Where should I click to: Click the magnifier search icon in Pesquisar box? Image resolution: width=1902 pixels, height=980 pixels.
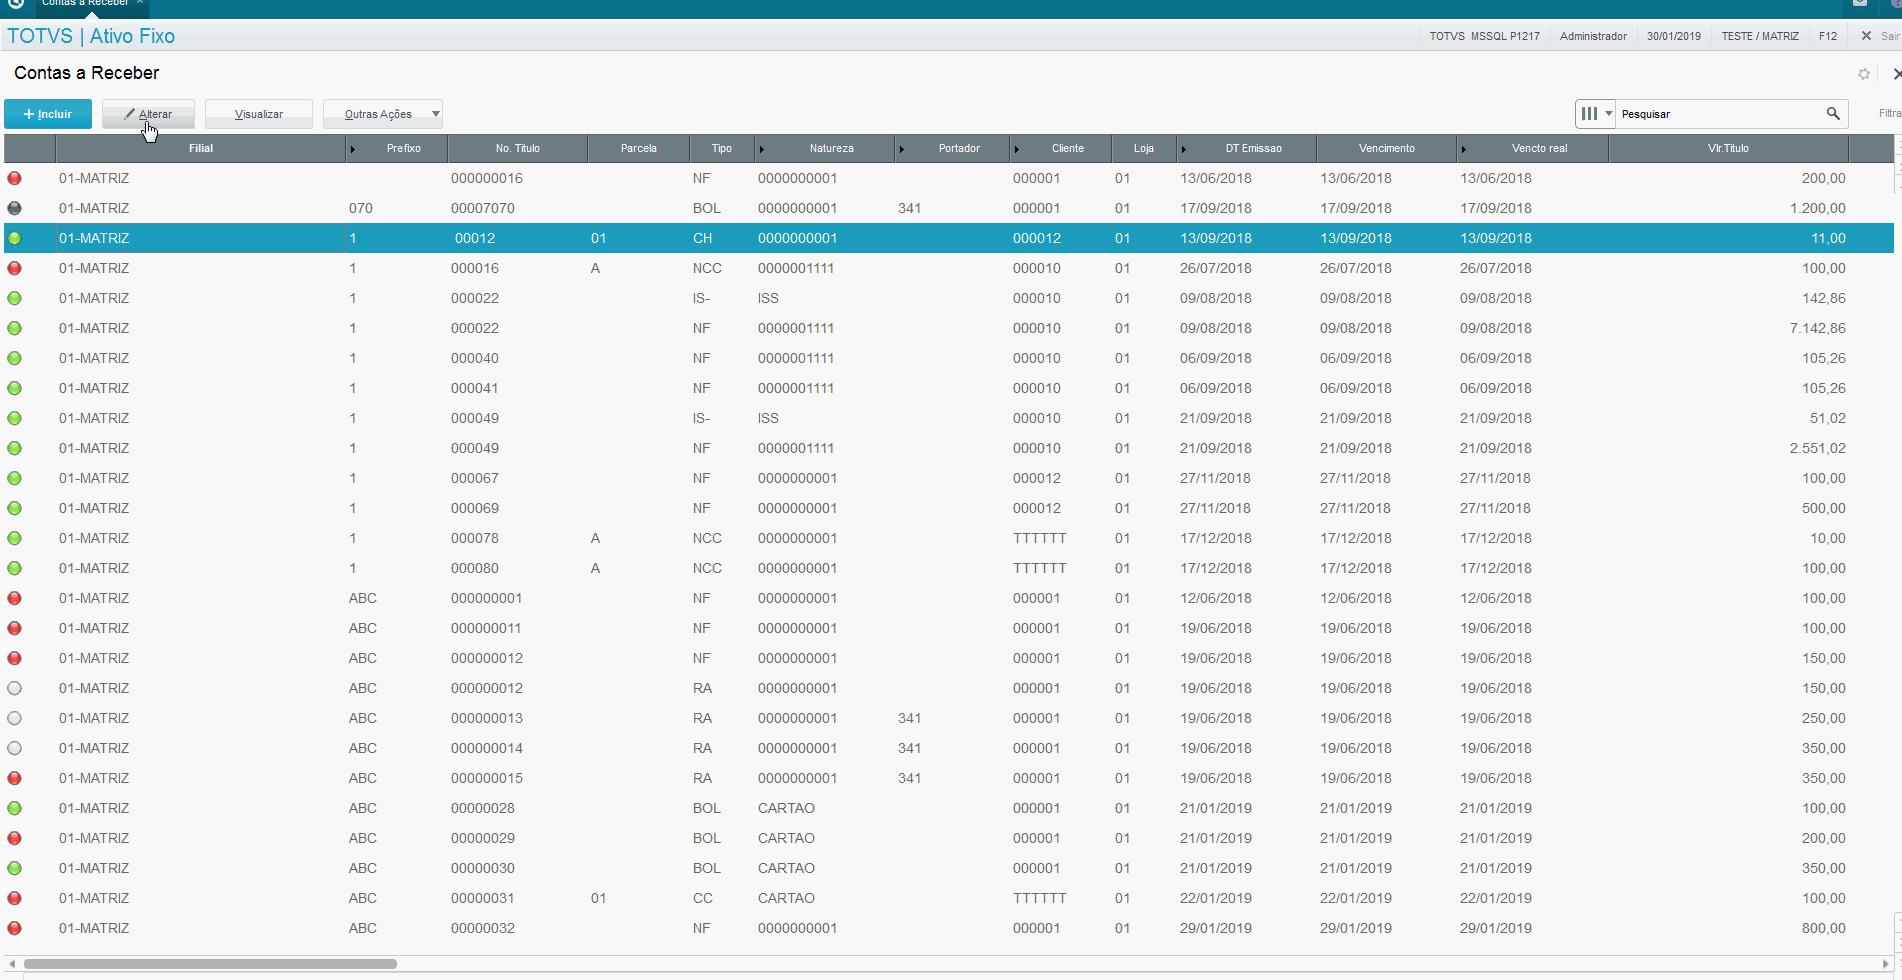coord(1833,114)
